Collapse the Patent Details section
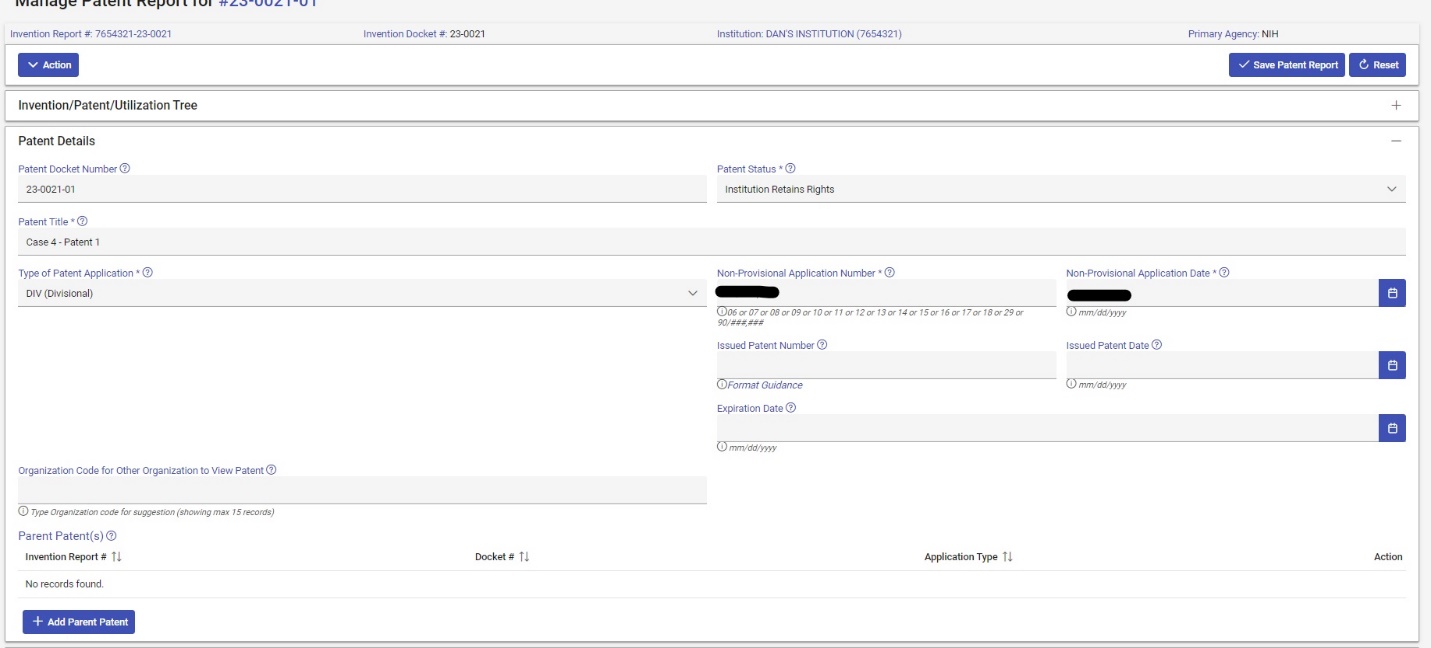Screen dimensions: 1431x648 pyautogui.click(x=1396, y=141)
